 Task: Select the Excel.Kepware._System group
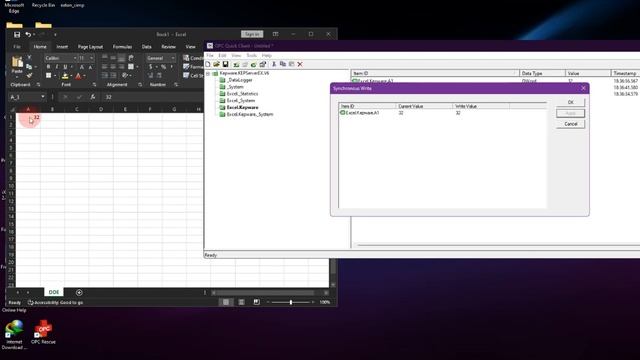click(250, 114)
